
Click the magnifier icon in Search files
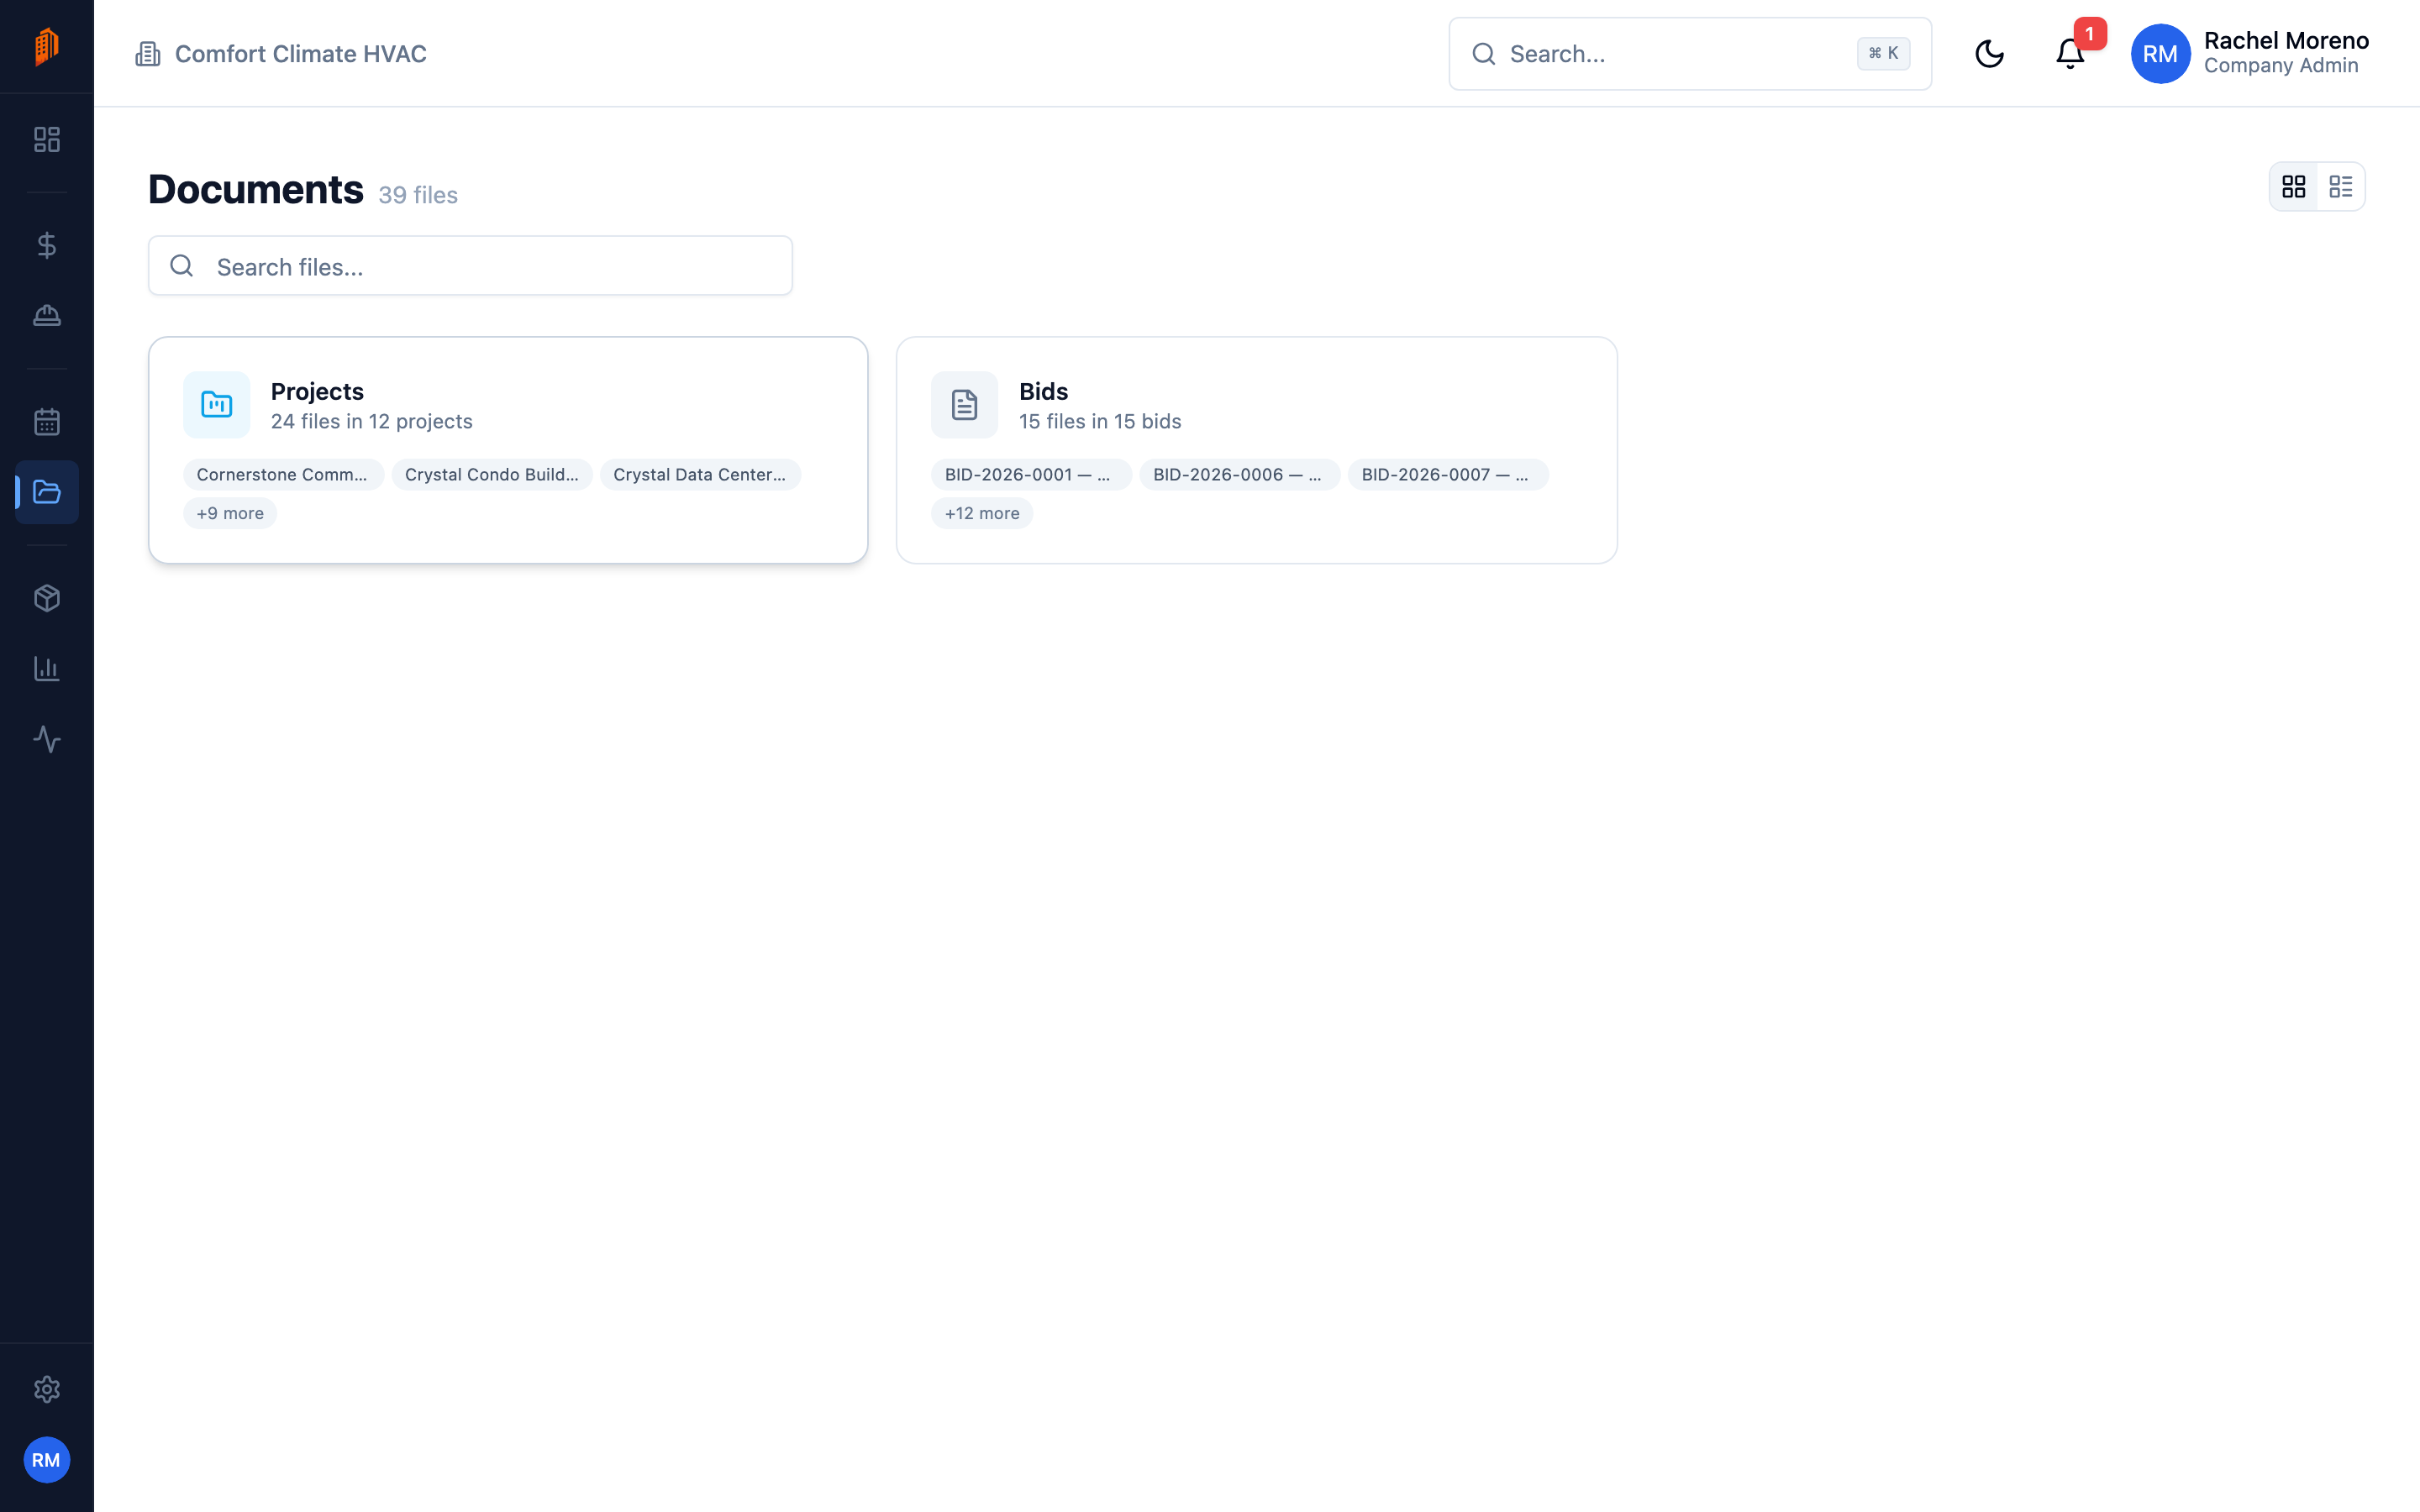181,266
